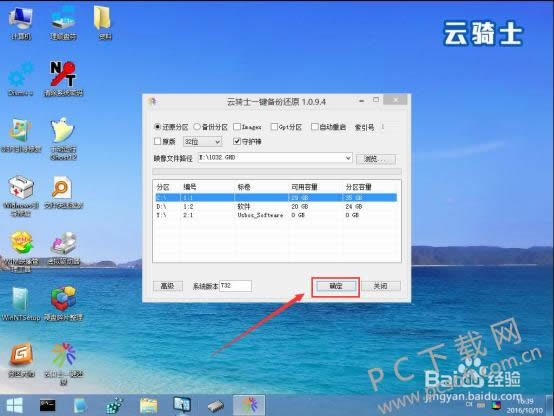554x416 pixels.
Task: Click the 系统版本 input field
Action: 236,286
